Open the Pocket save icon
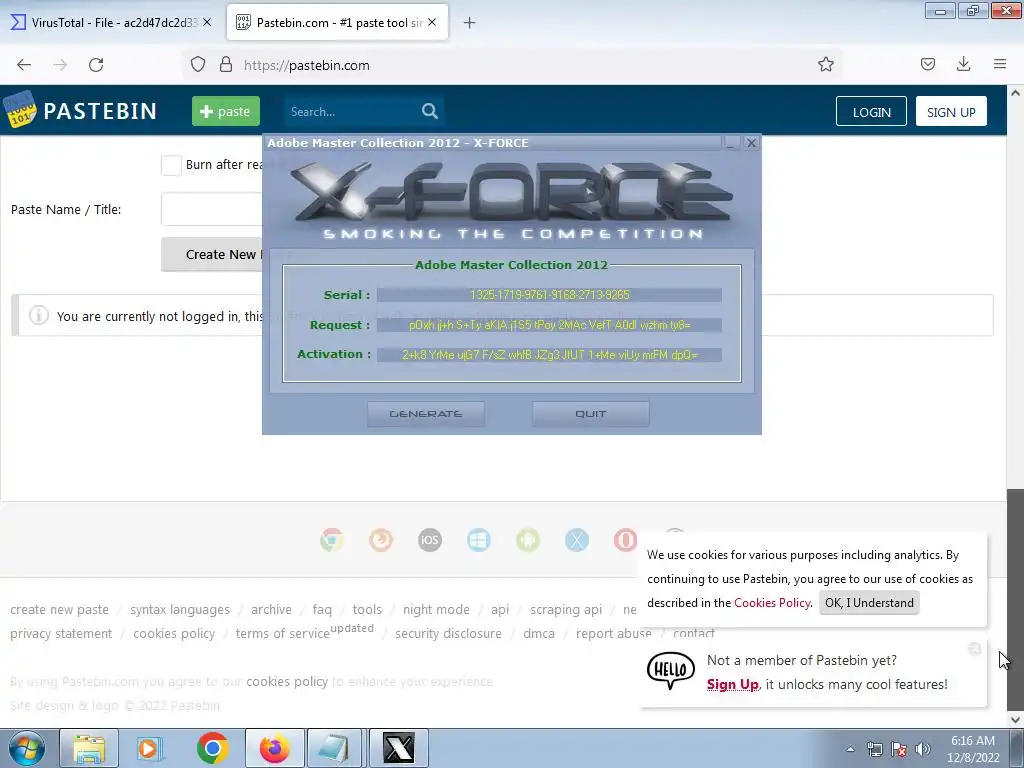This screenshot has height=768, width=1024. 928,64
